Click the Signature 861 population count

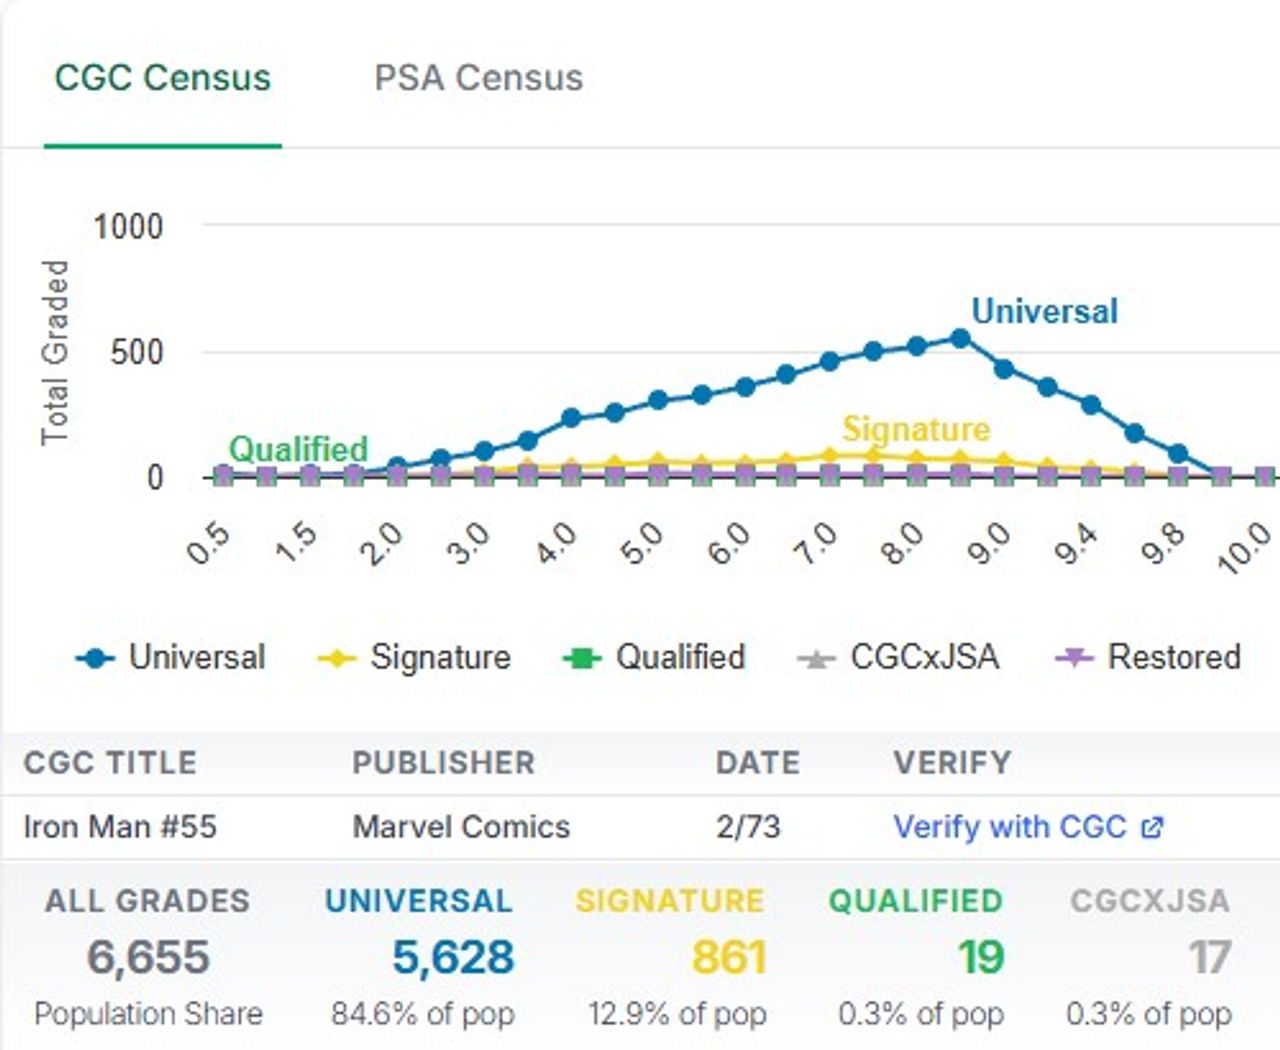tap(729, 957)
